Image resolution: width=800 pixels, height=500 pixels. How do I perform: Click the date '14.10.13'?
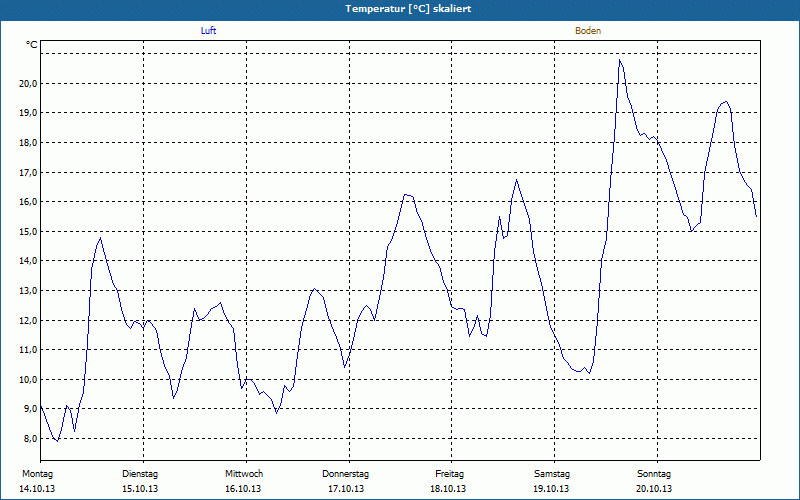point(37,489)
